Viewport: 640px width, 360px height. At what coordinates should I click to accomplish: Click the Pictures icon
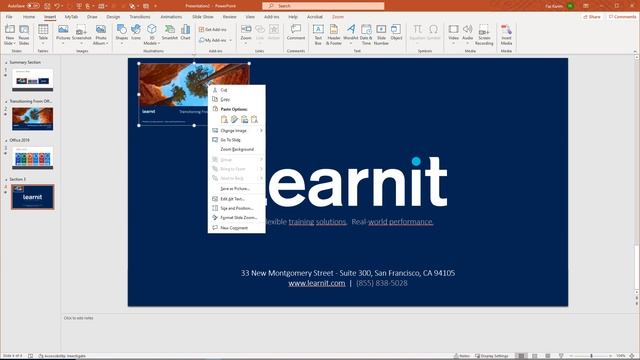coord(63,35)
